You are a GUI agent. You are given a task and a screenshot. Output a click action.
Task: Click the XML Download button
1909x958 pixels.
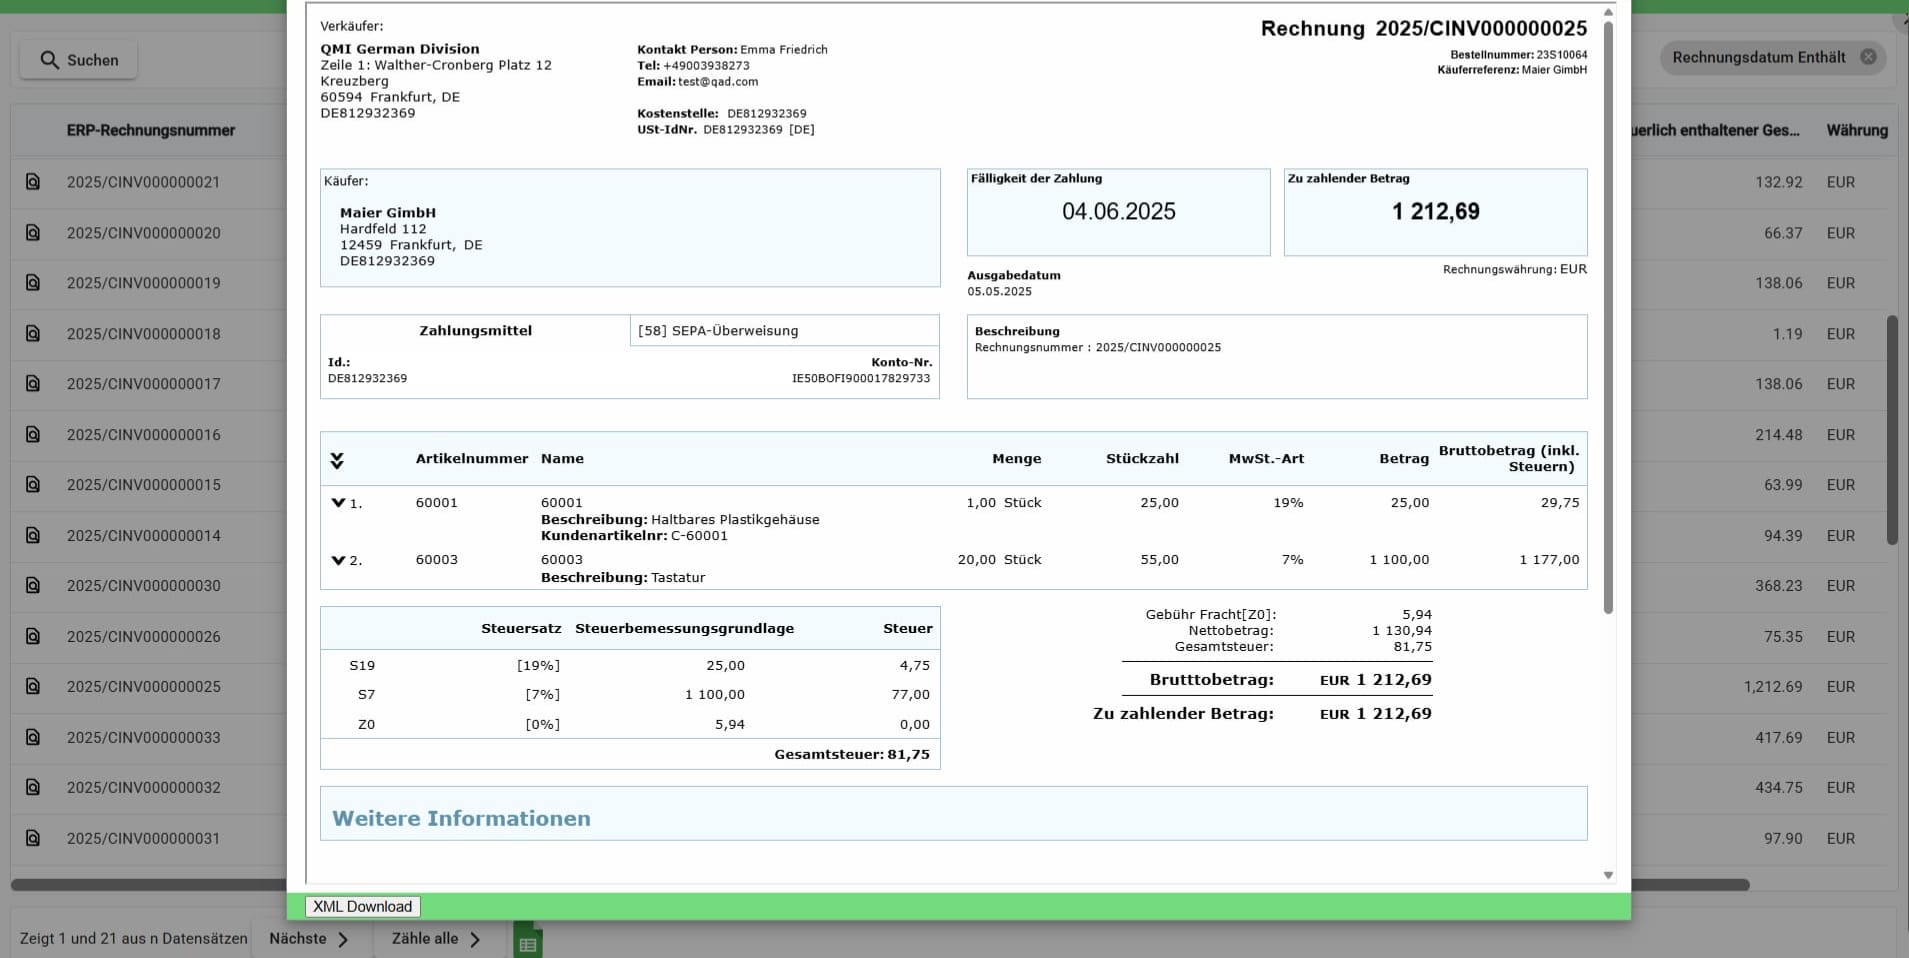(362, 907)
